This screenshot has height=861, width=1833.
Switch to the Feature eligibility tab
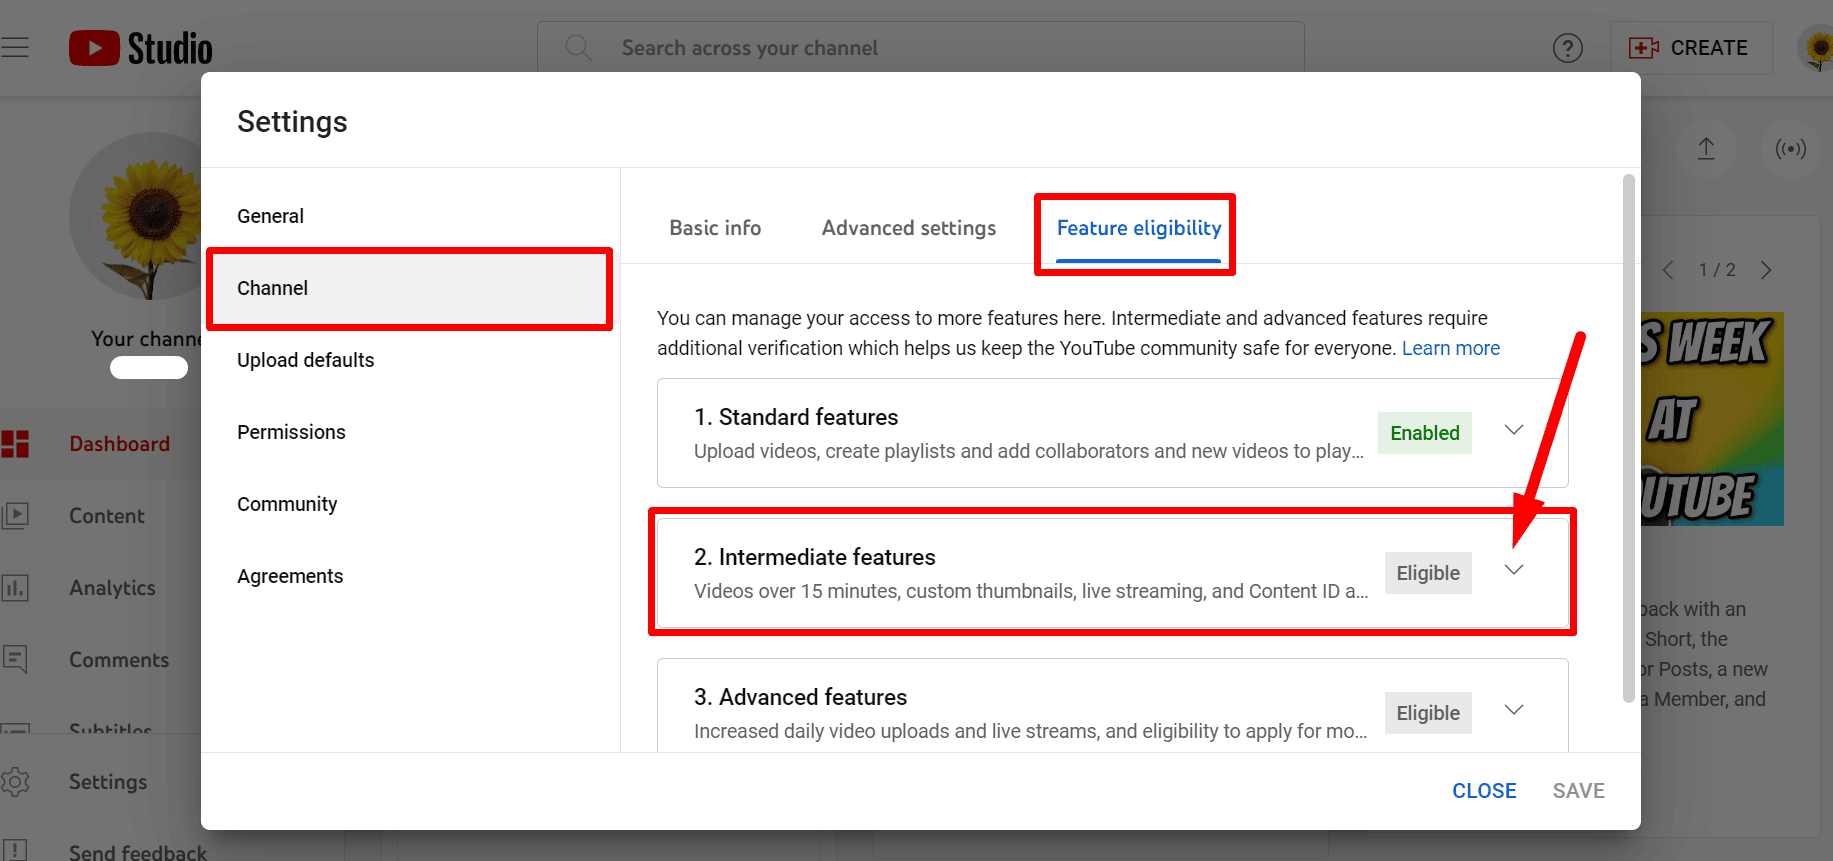[x=1139, y=228]
